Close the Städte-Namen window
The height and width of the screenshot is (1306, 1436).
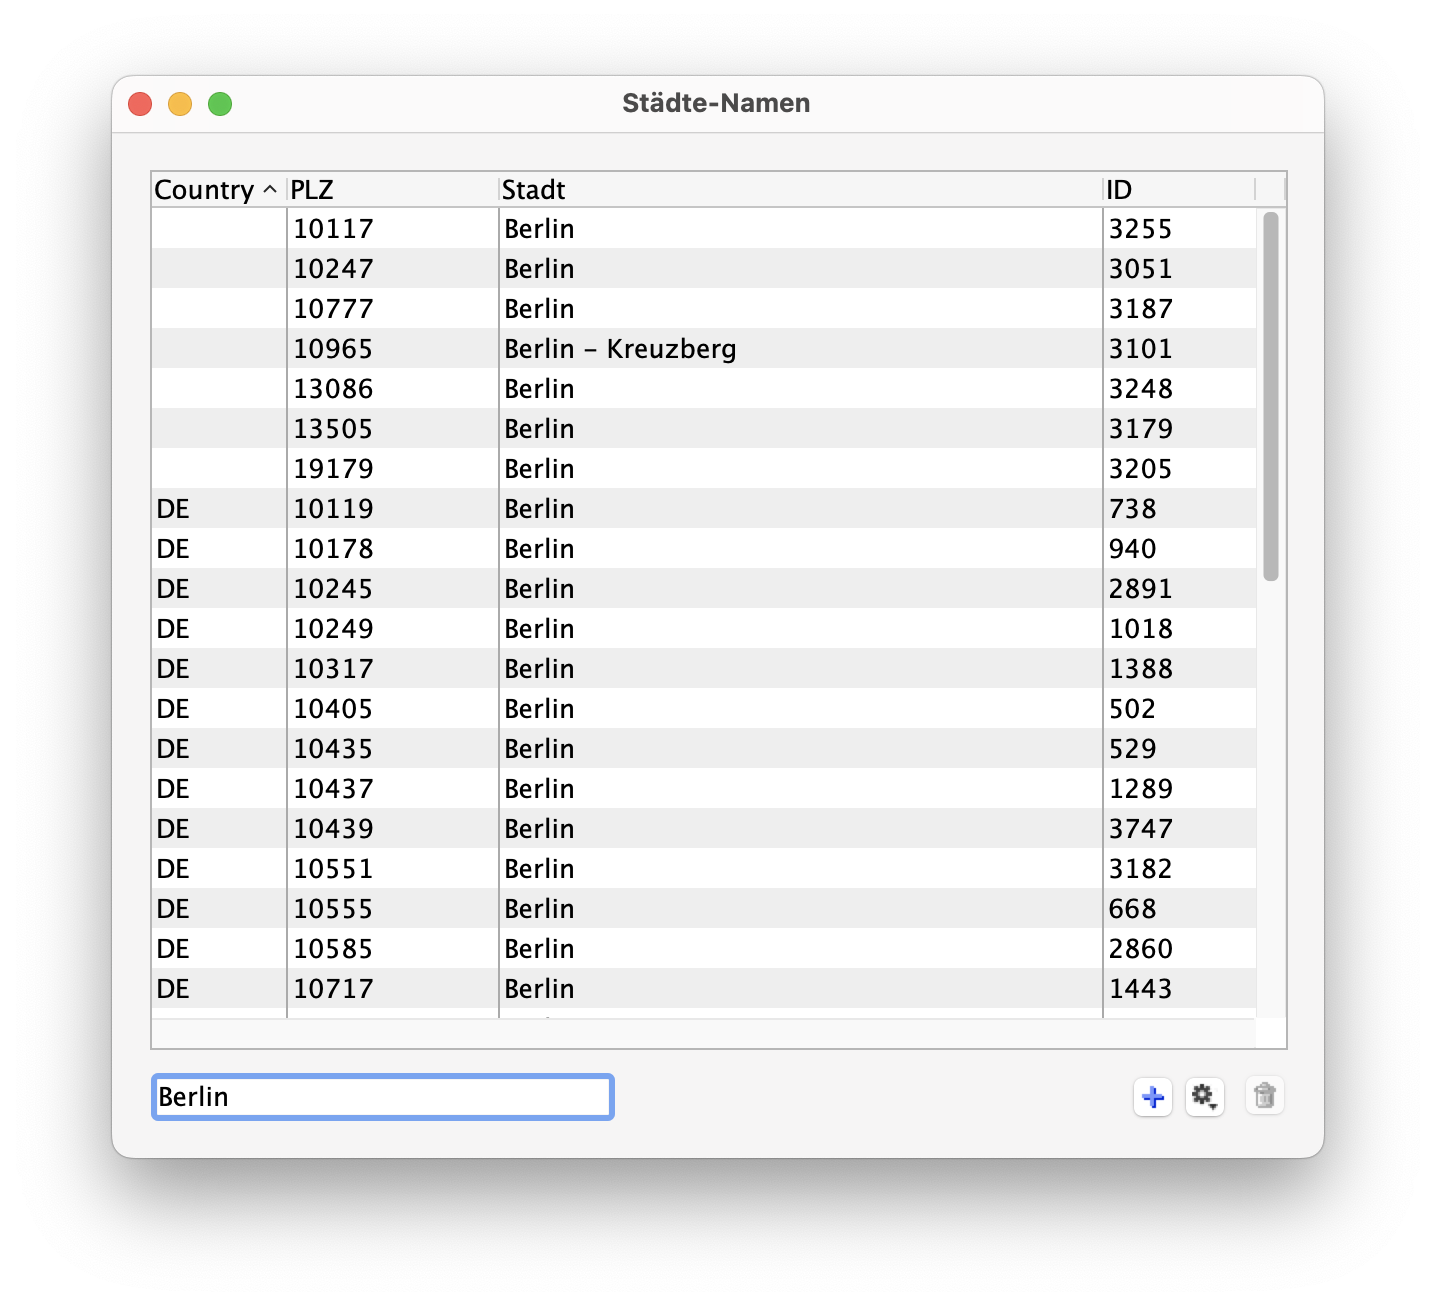point(140,104)
